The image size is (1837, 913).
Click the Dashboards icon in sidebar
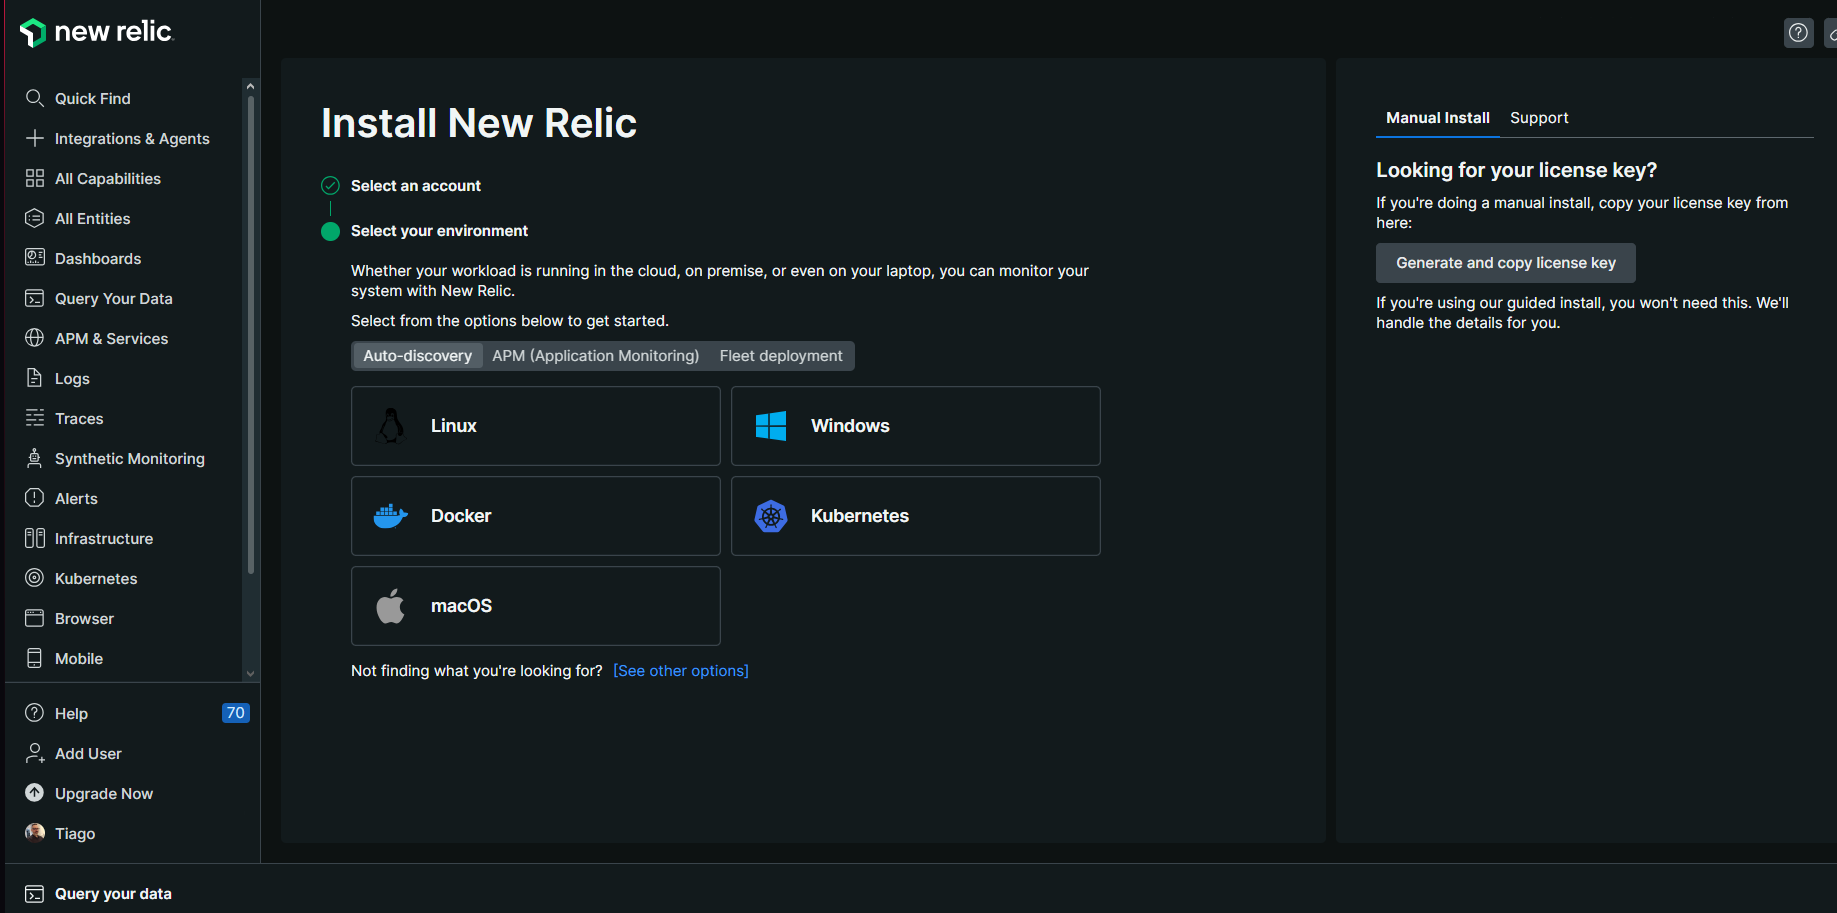coord(35,258)
